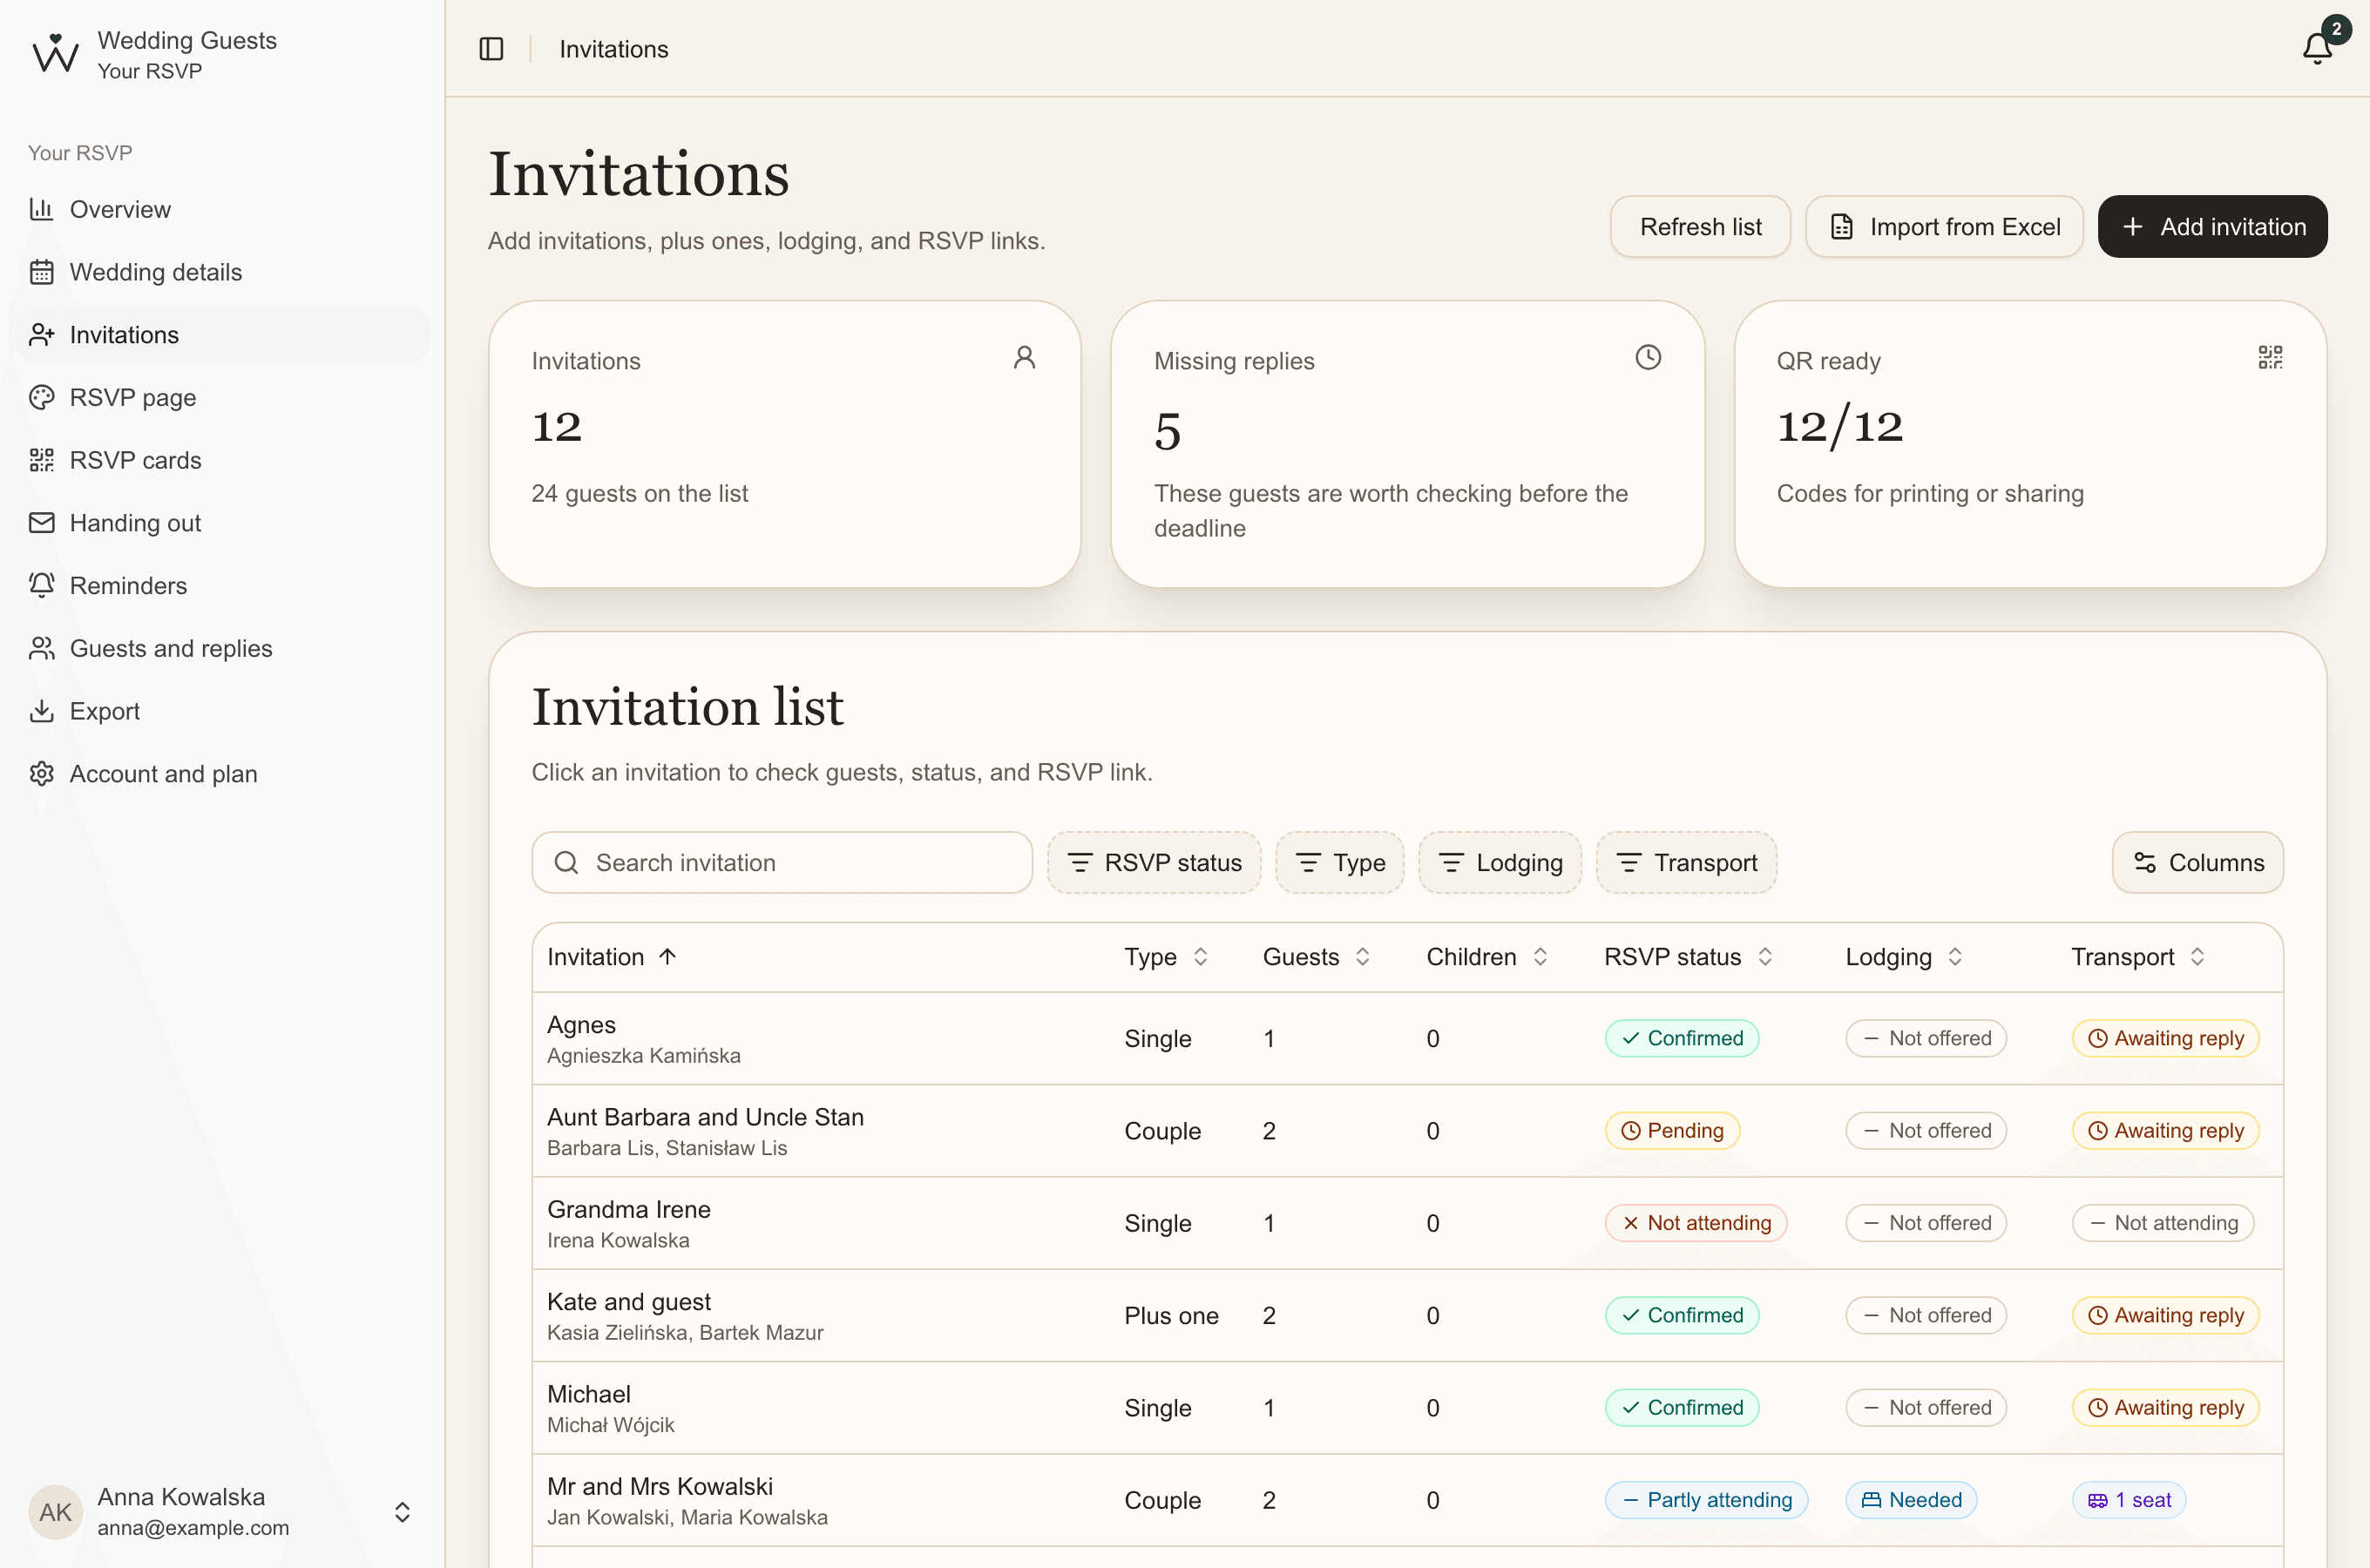Click the Account and plan gear icon
Viewport: 2370px width, 1568px height.
[x=41, y=774]
